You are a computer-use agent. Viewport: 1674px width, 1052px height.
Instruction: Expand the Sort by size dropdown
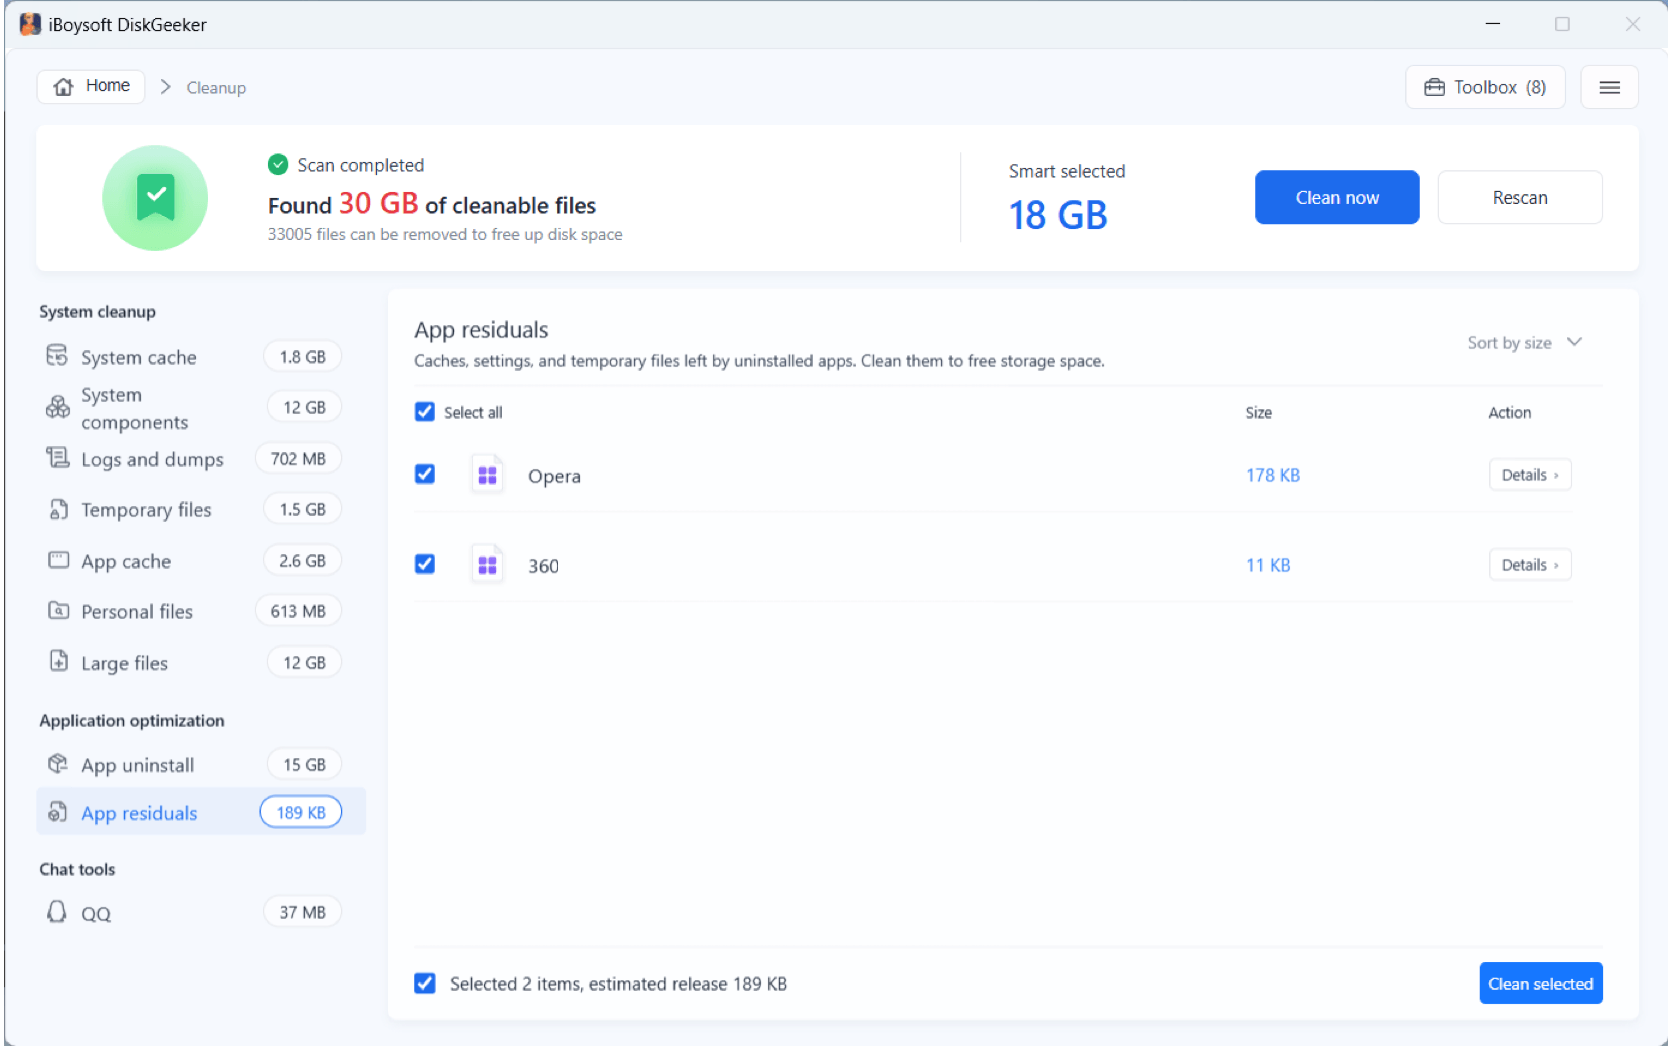pyautogui.click(x=1525, y=343)
